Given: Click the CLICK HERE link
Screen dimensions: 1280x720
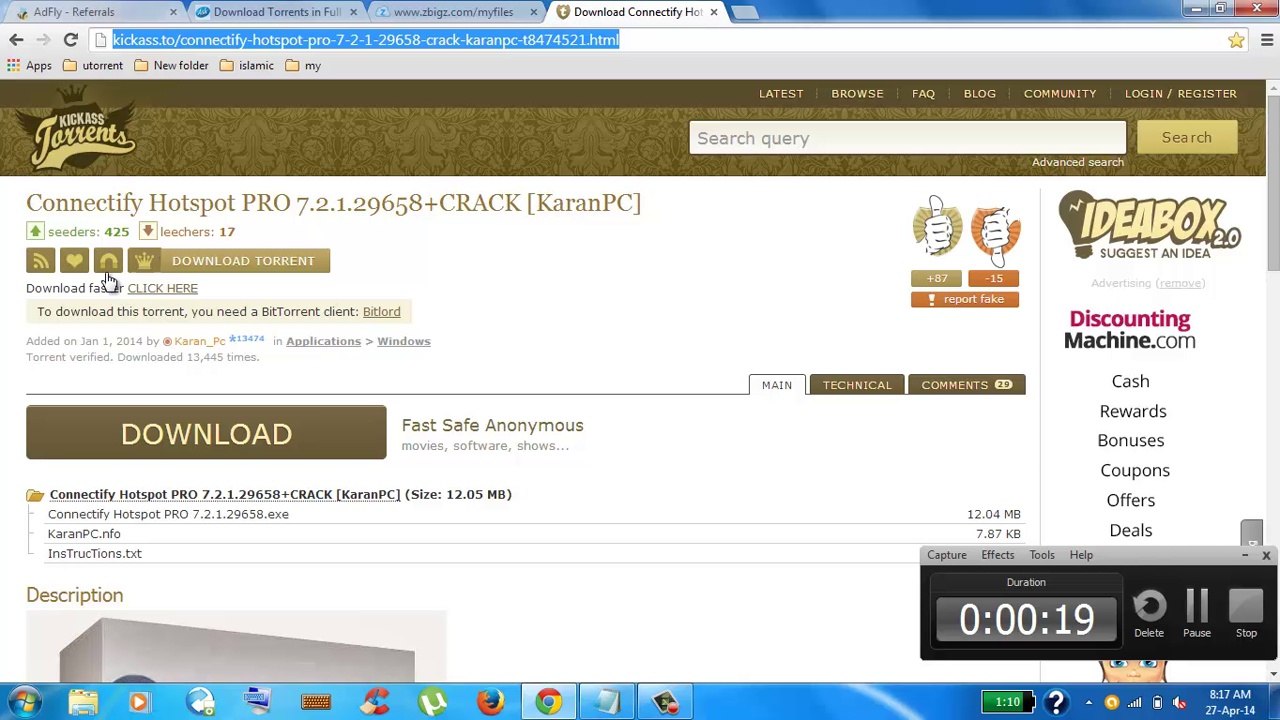Looking at the screenshot, I should (x=162, y=288).
